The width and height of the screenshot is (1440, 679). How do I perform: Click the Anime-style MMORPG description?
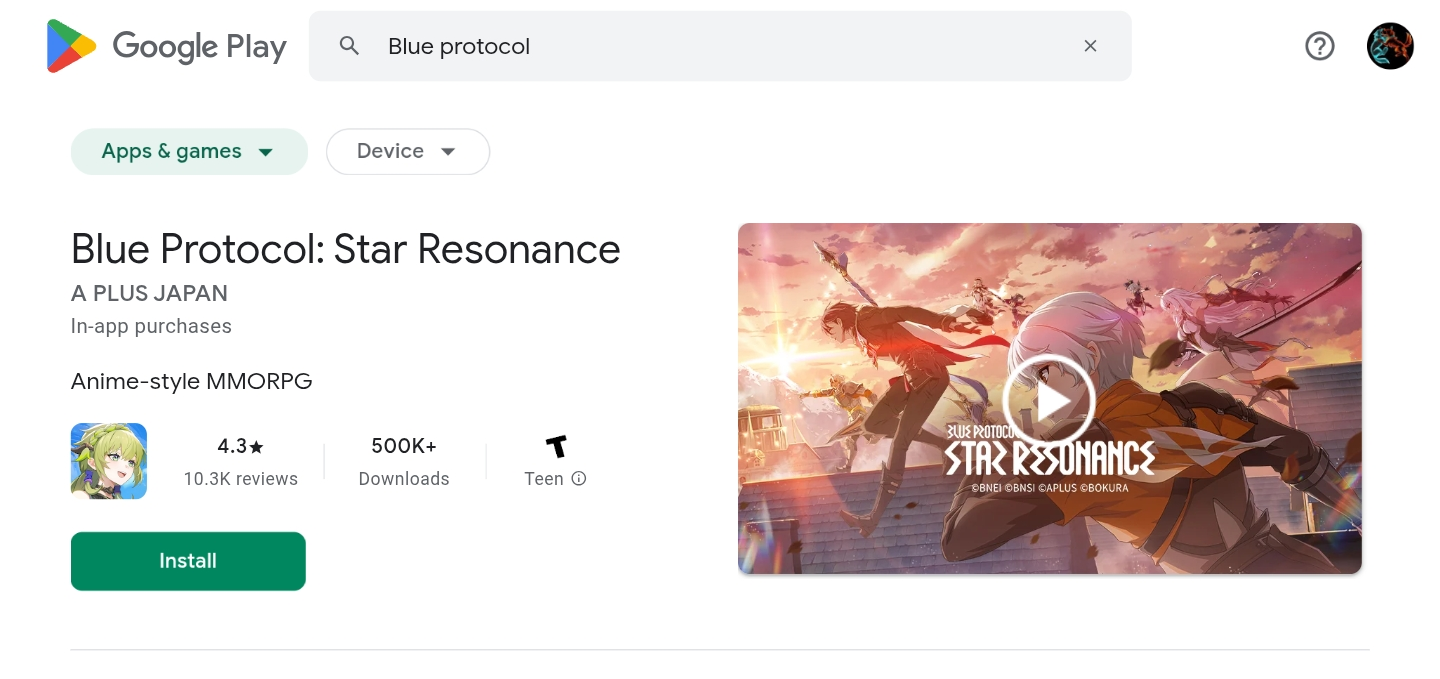[192, 381]
